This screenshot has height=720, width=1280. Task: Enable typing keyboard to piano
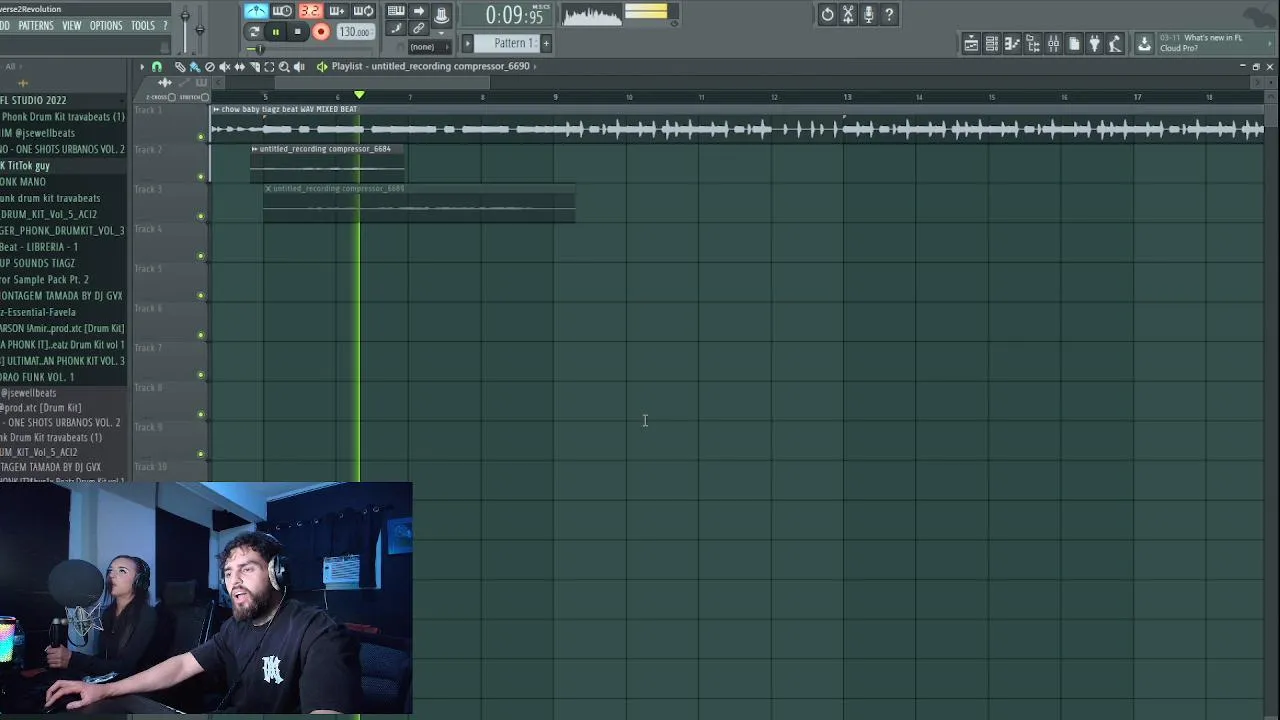[396, 11]
